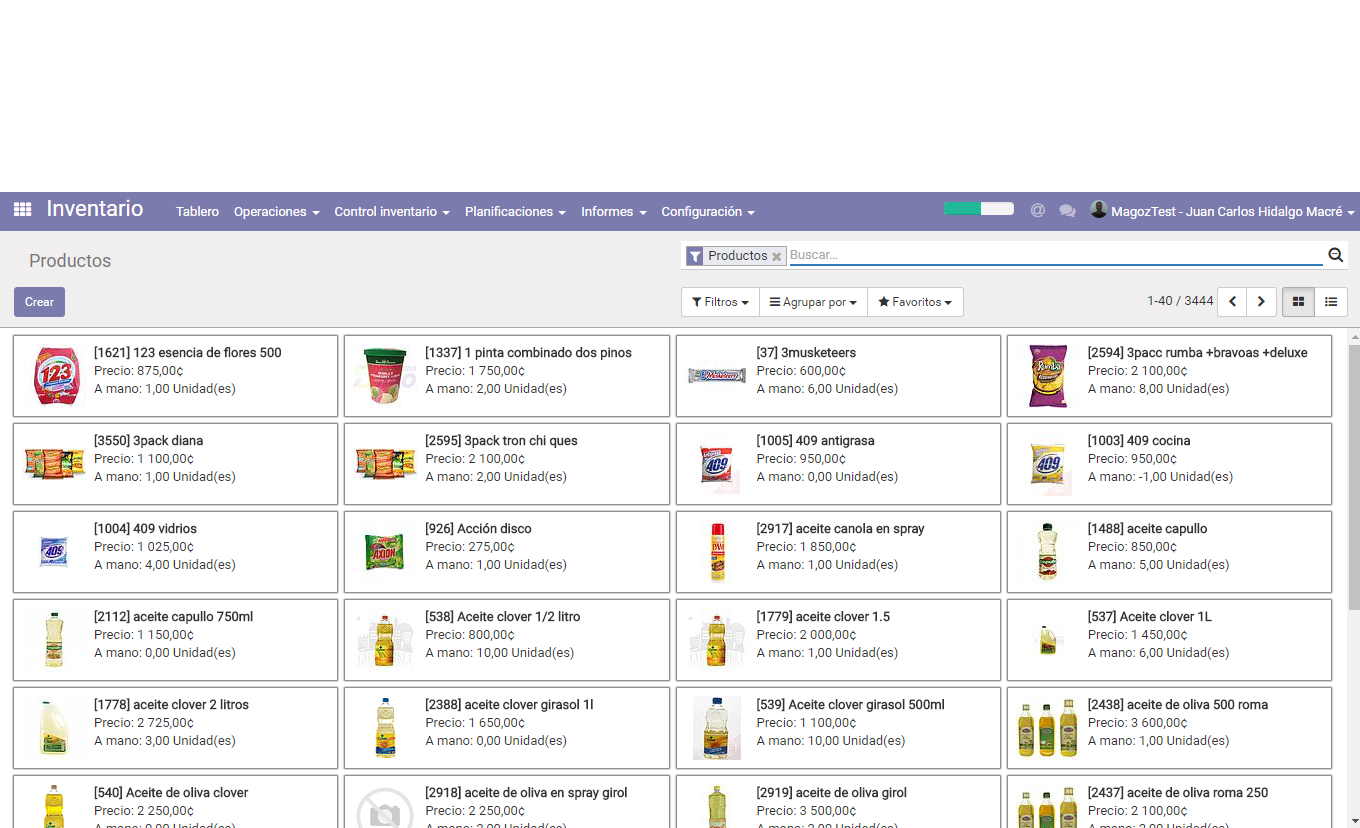Open the aceite clover 2 litros image

pyautogui.click(x=54, y=728)
